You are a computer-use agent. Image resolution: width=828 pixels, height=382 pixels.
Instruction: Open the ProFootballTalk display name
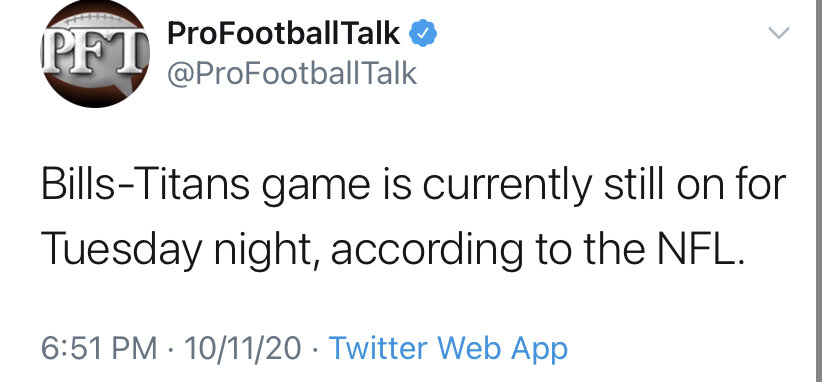[284, 34]
